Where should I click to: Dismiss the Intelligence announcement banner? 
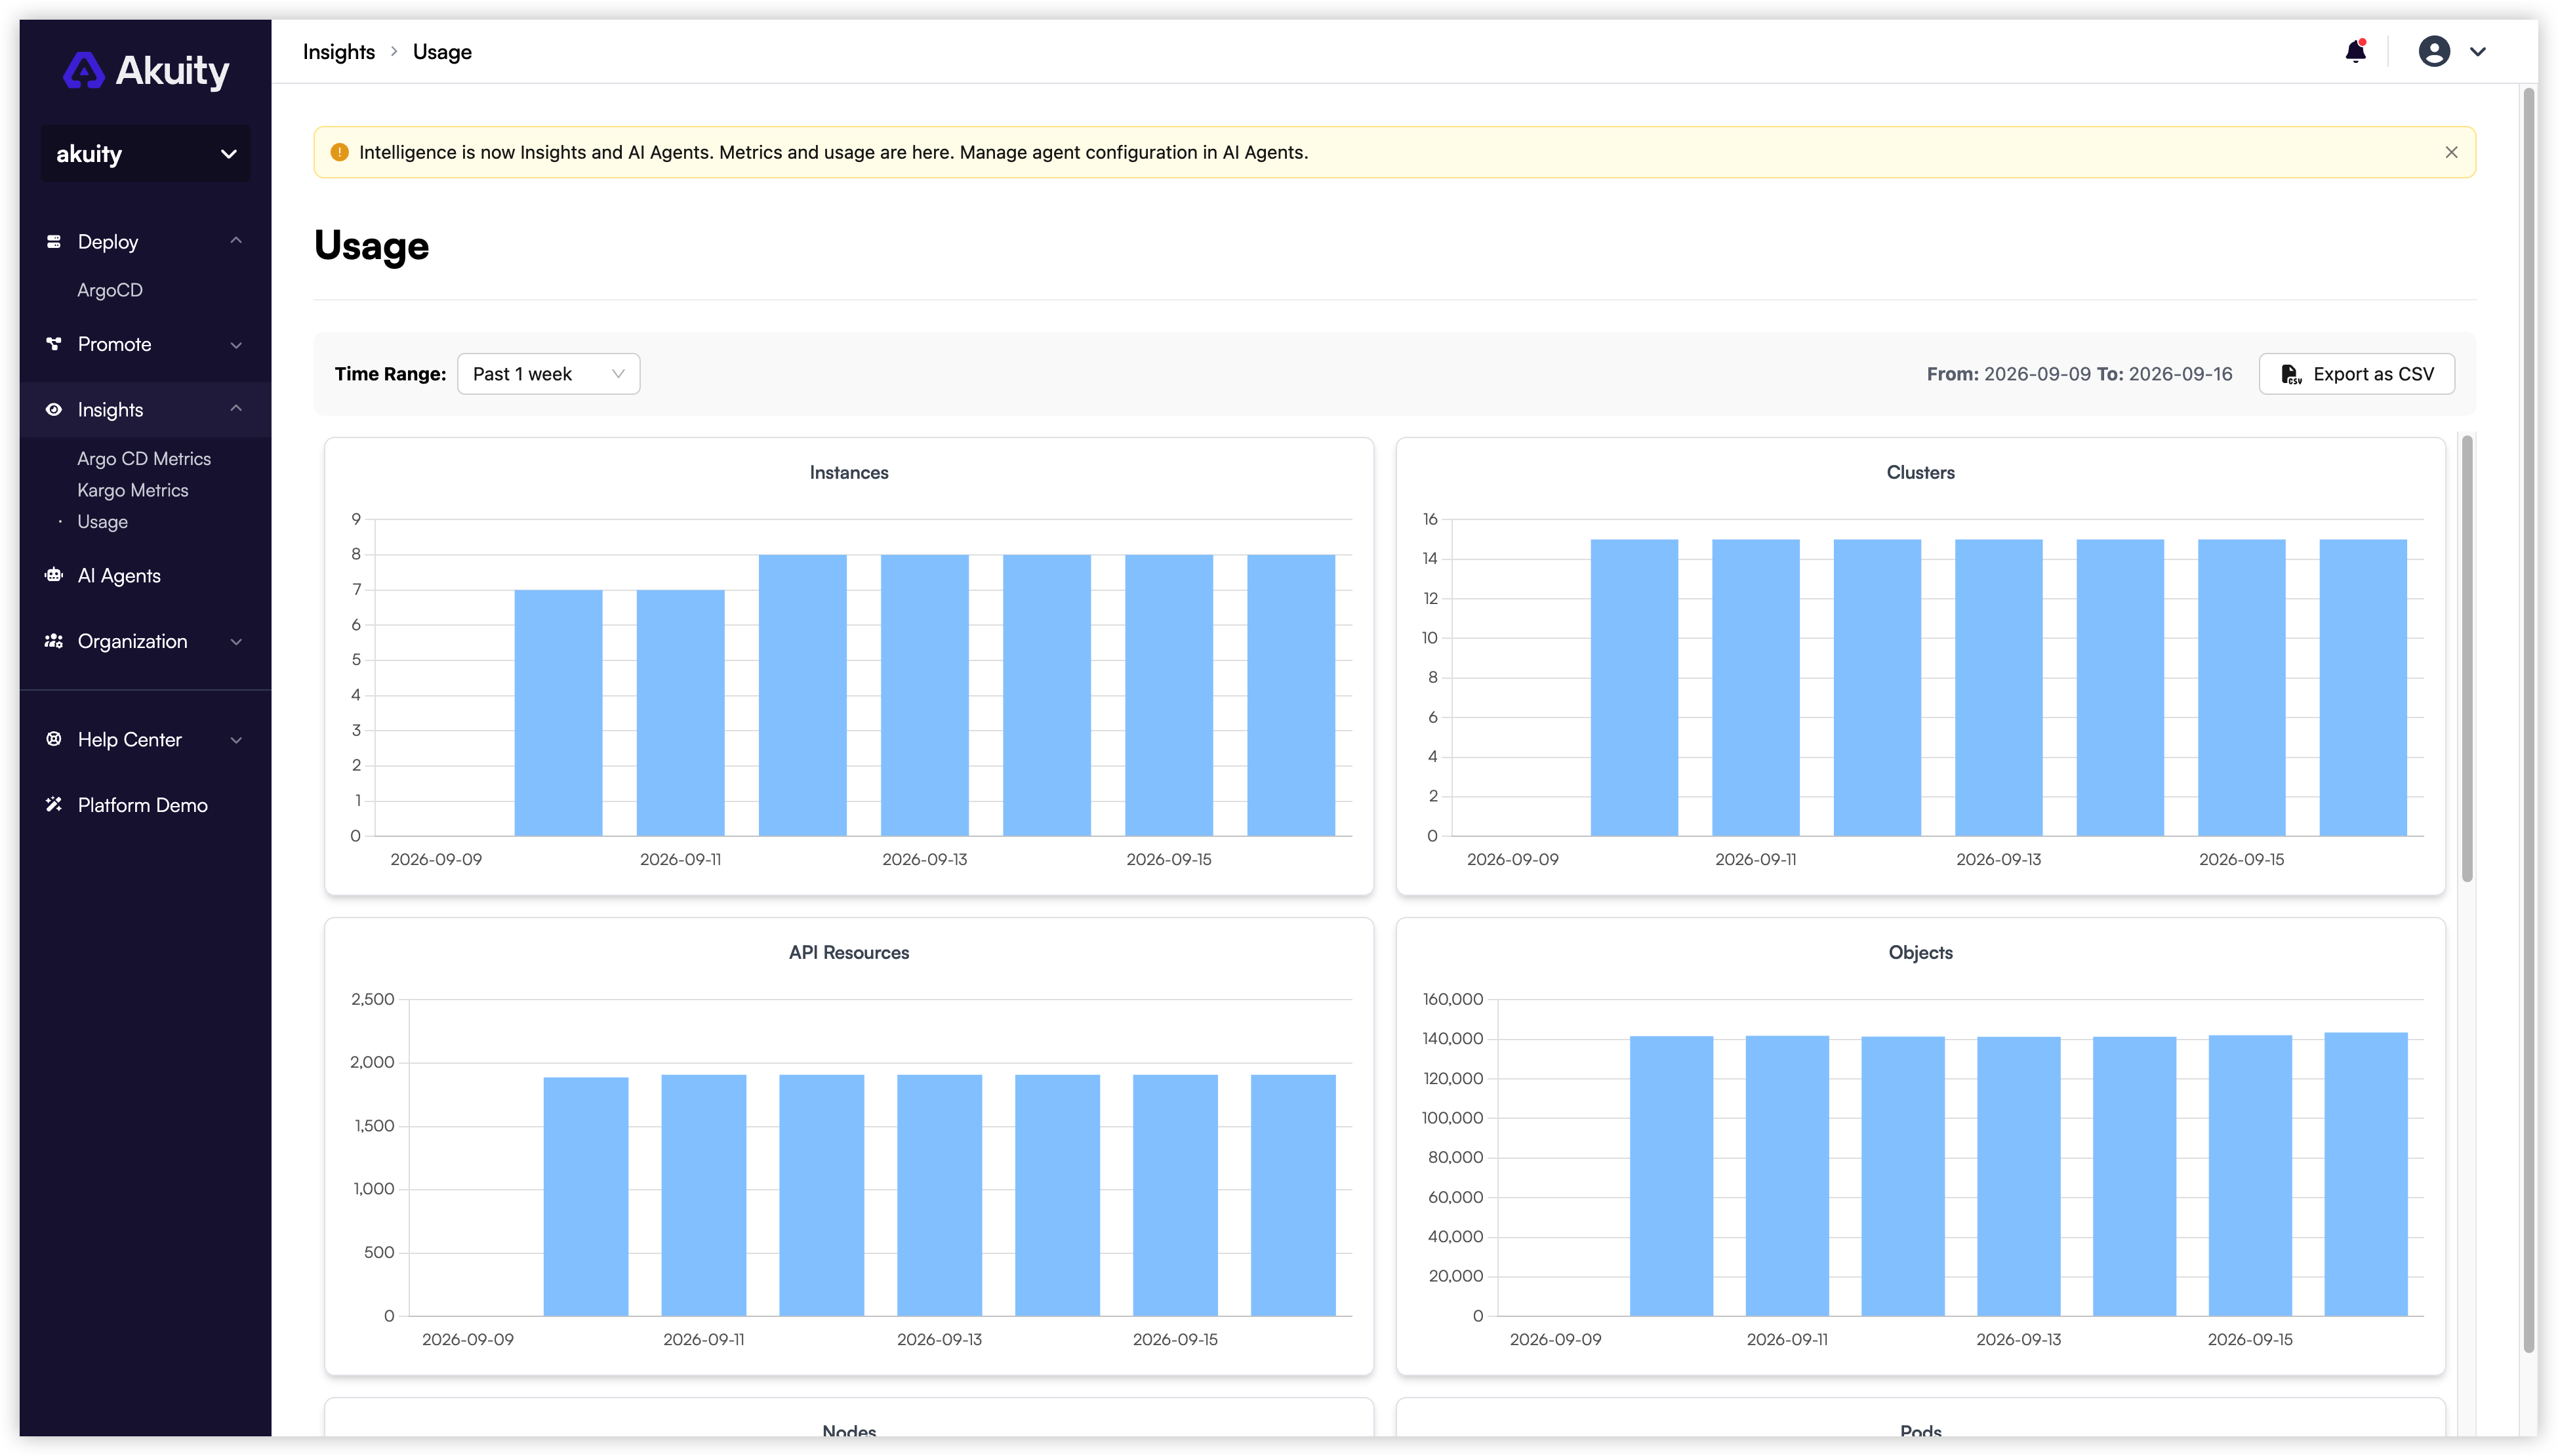(2450, 152)
